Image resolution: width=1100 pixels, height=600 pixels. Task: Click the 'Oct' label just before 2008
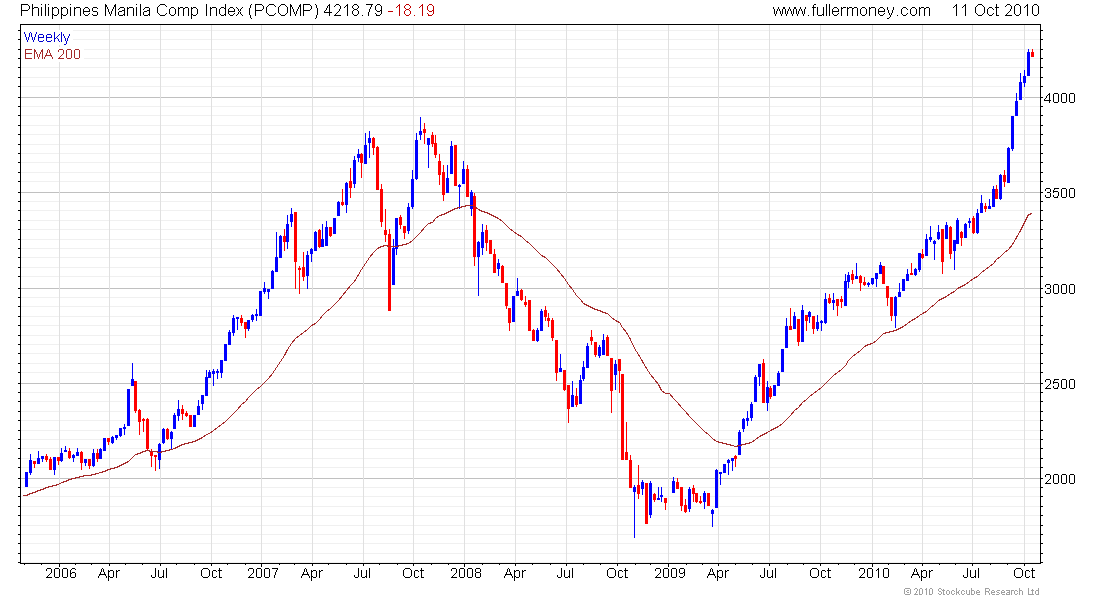pos(413,573)
